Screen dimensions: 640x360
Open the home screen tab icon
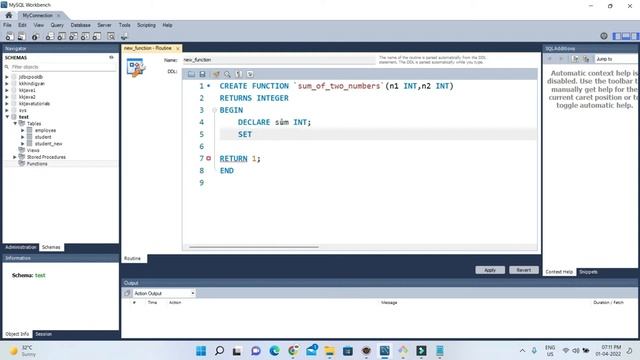click(9, 15)
